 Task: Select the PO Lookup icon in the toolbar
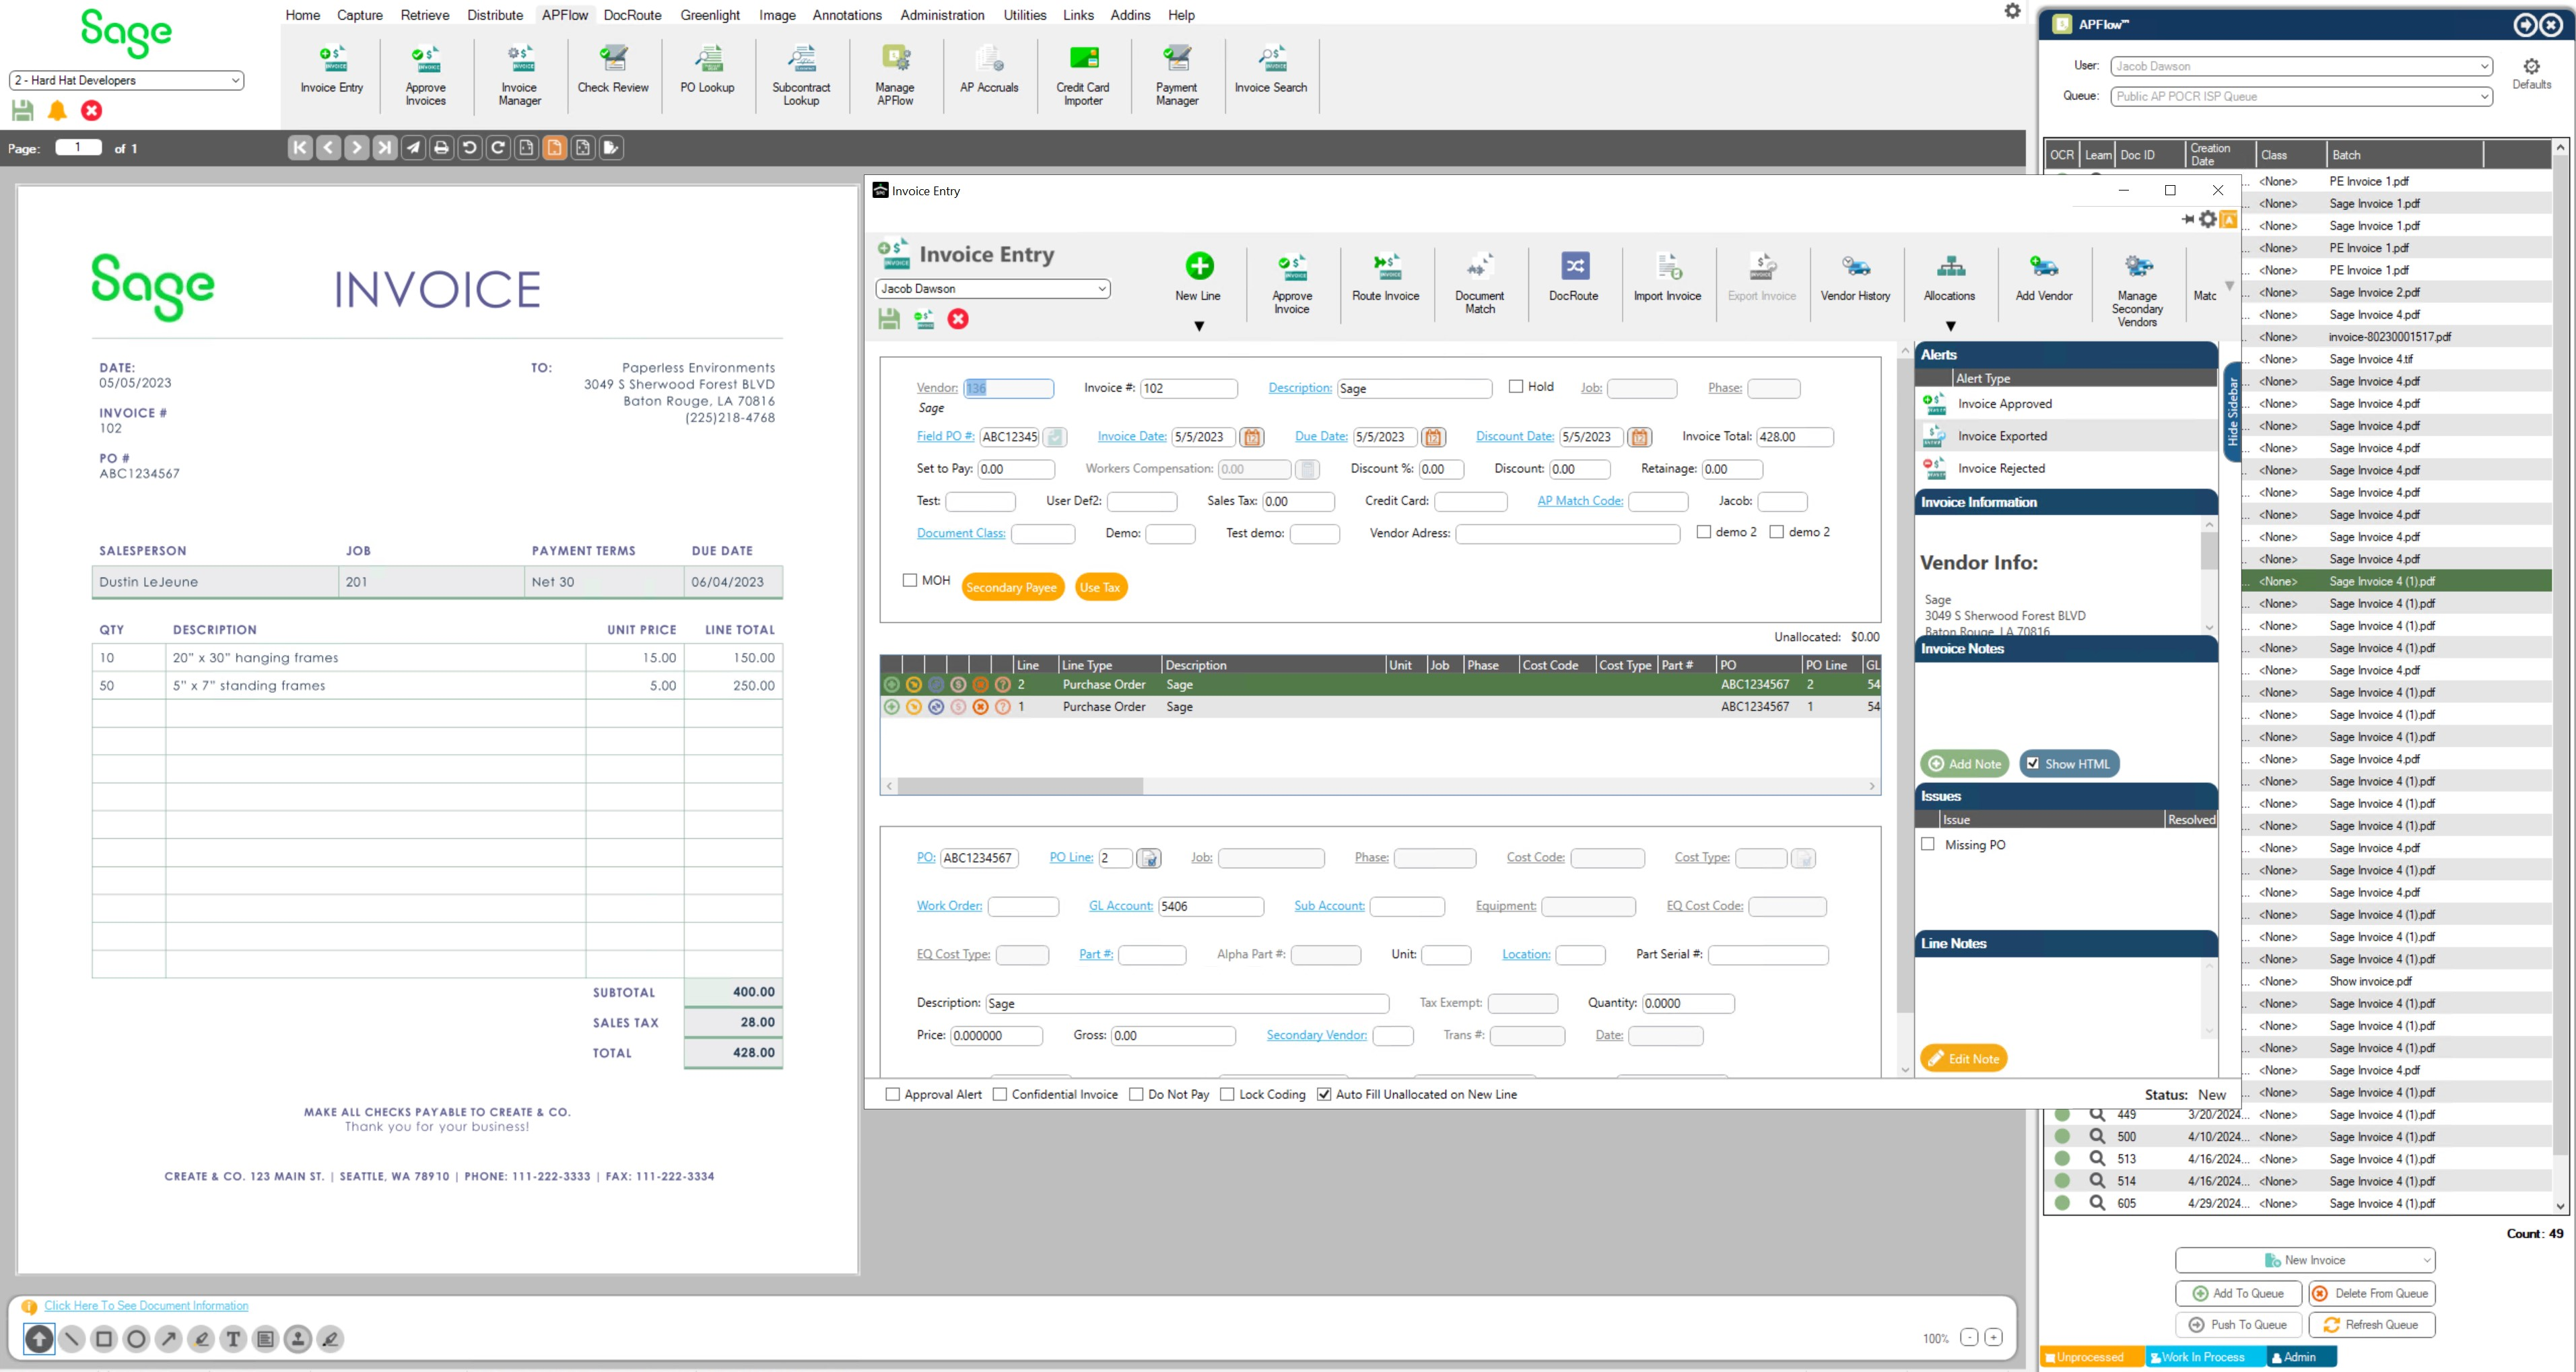[707, 70]
